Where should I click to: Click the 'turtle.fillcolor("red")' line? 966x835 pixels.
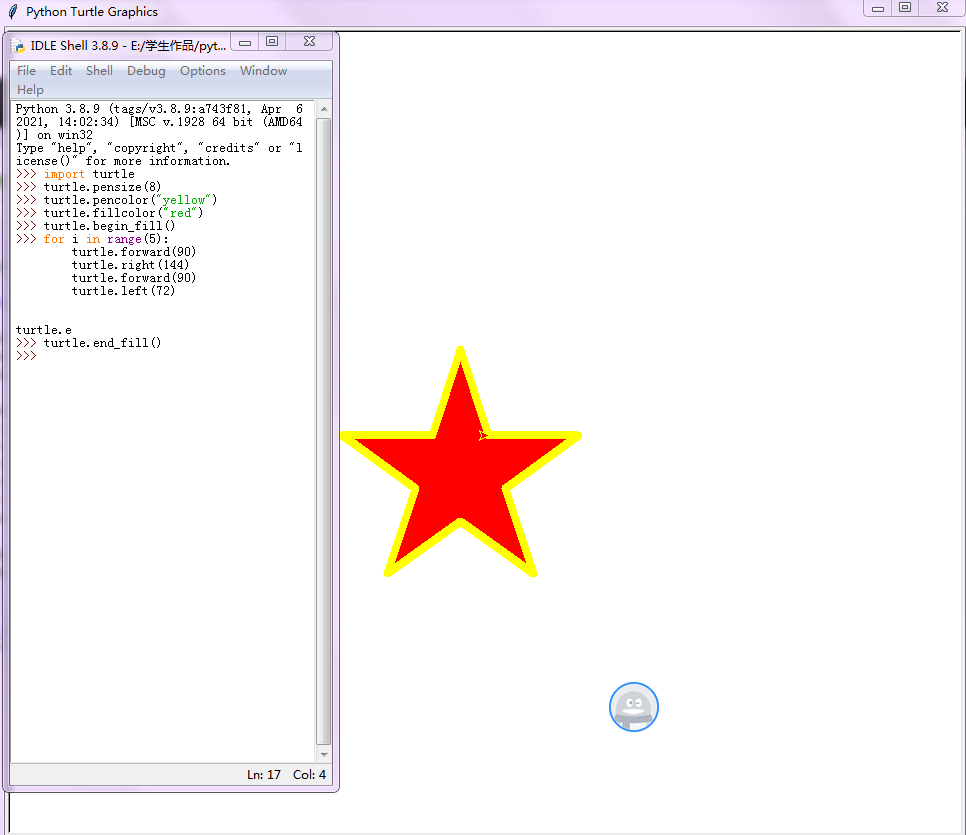point(123,213)
